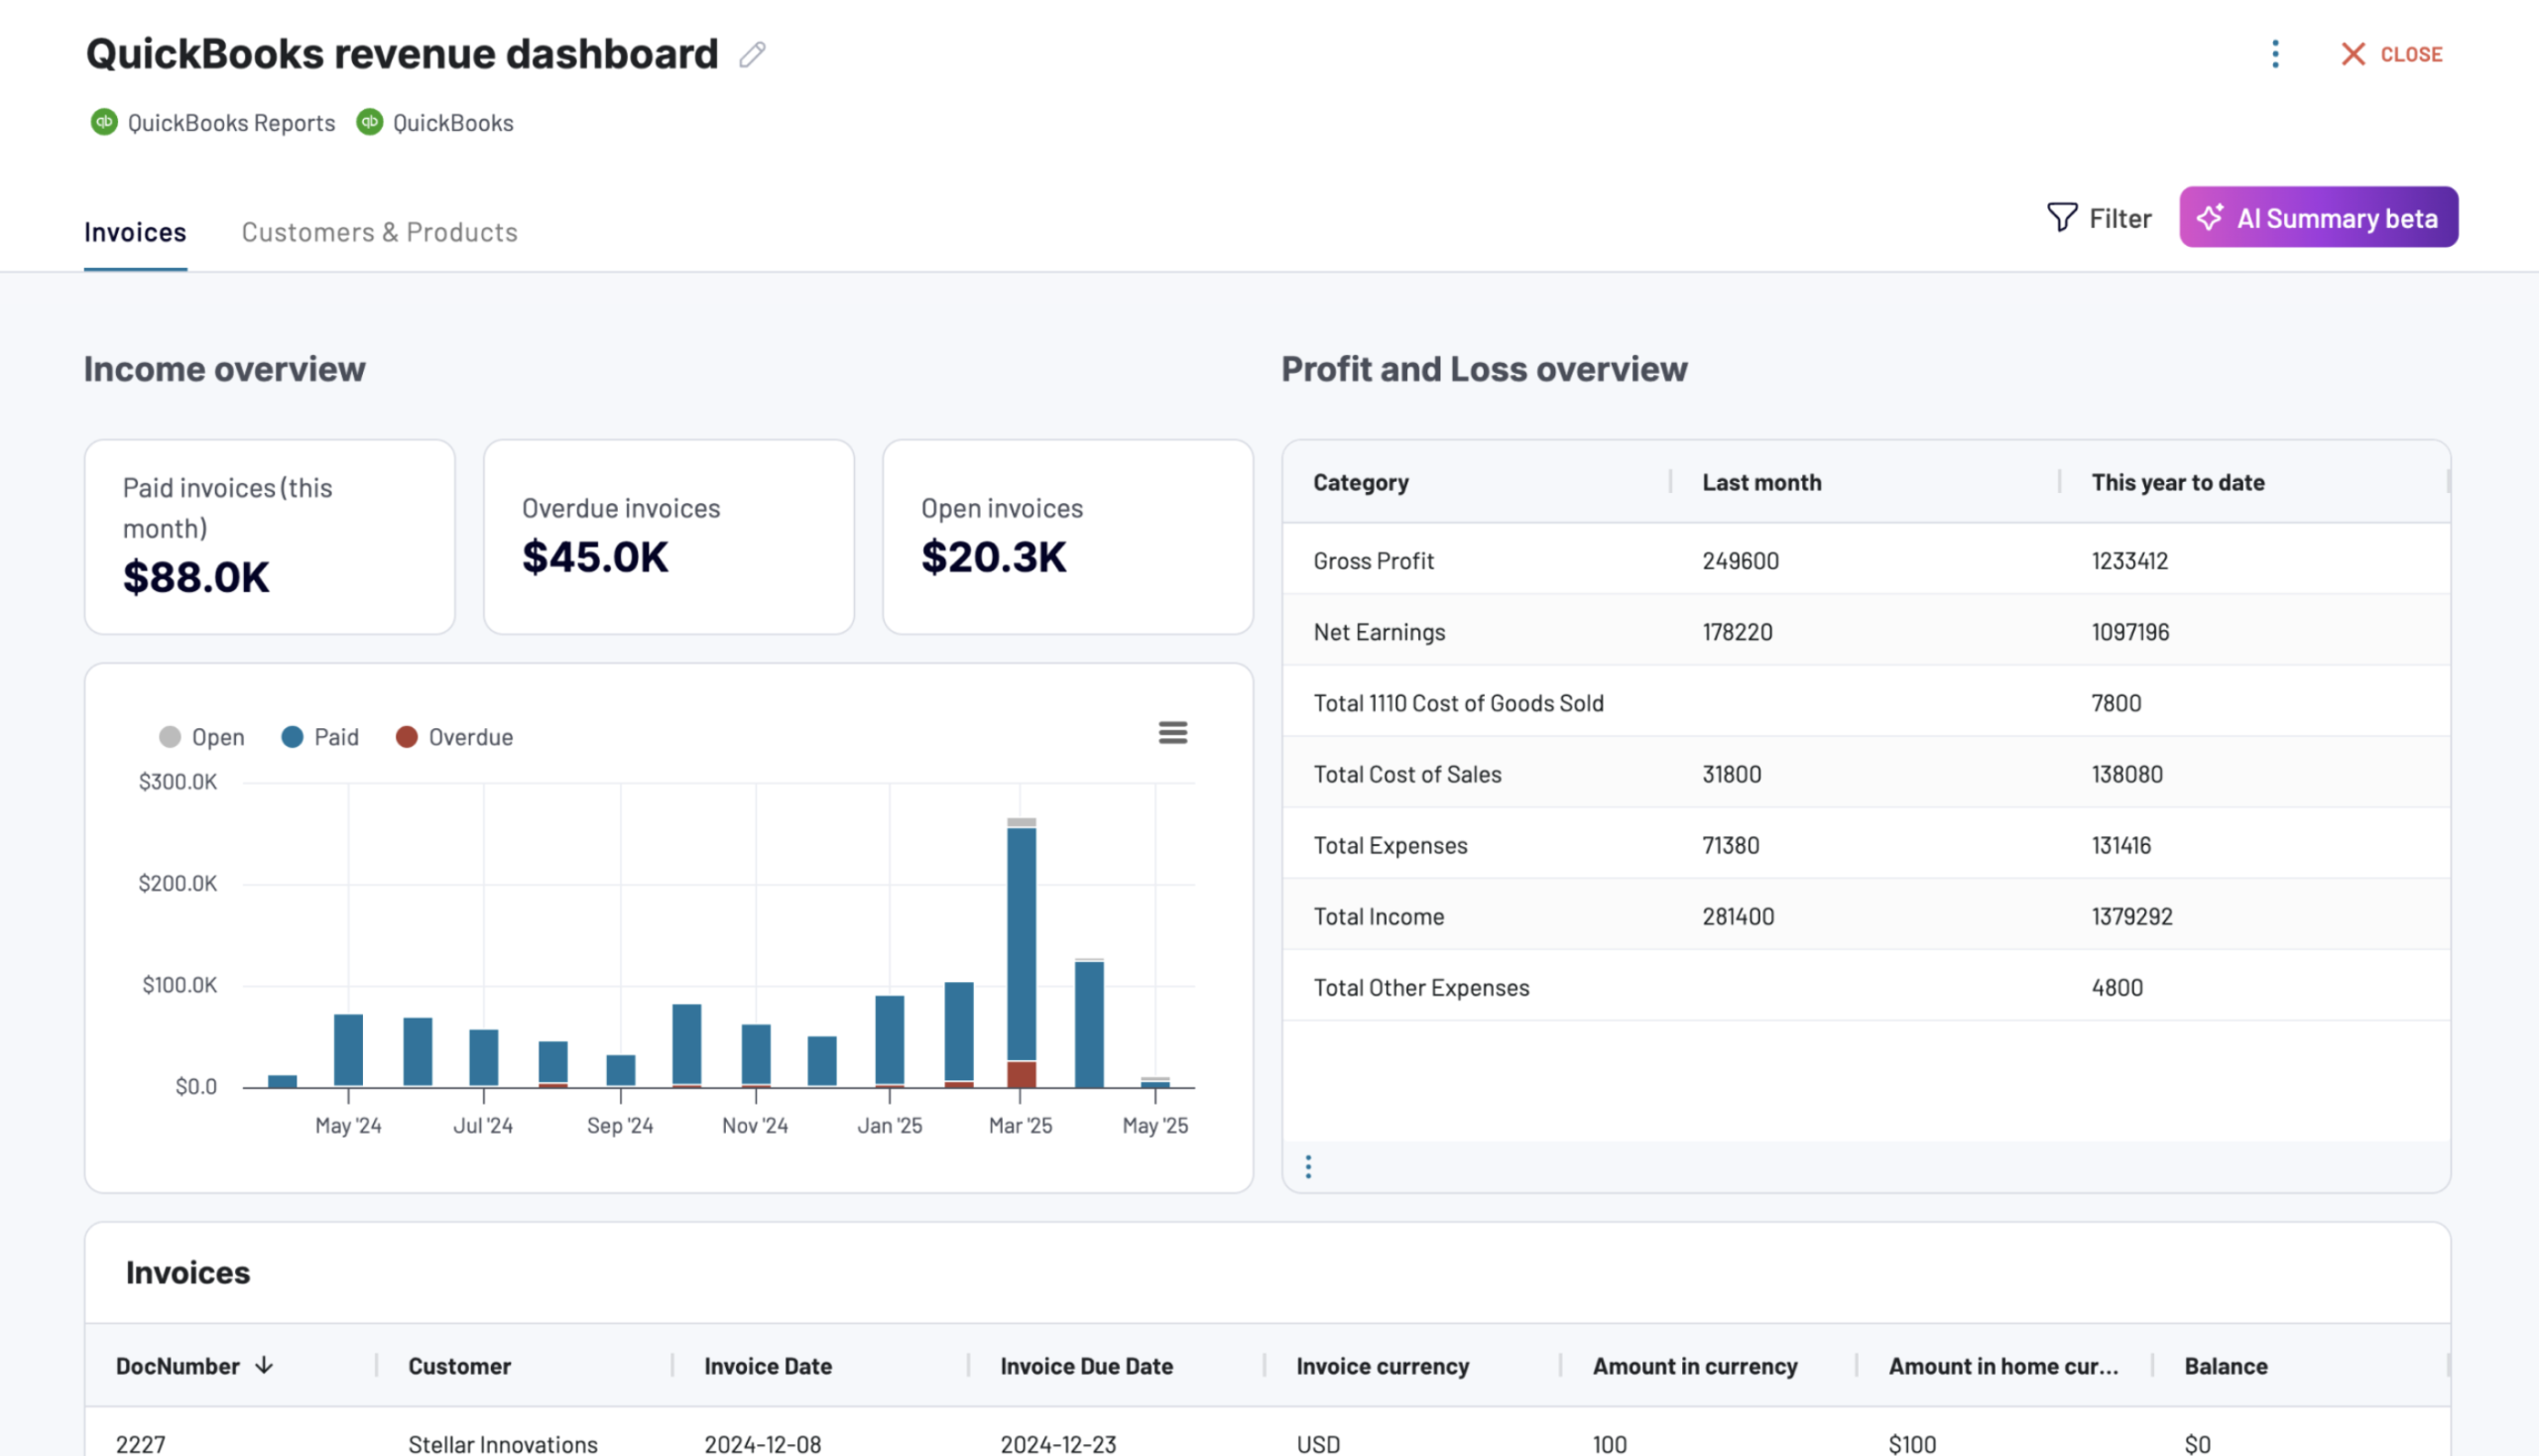Click Total 1110 Cost of Goods Sold
The width and height of the screenshot is (2539, 1456).
(1459, 703)
